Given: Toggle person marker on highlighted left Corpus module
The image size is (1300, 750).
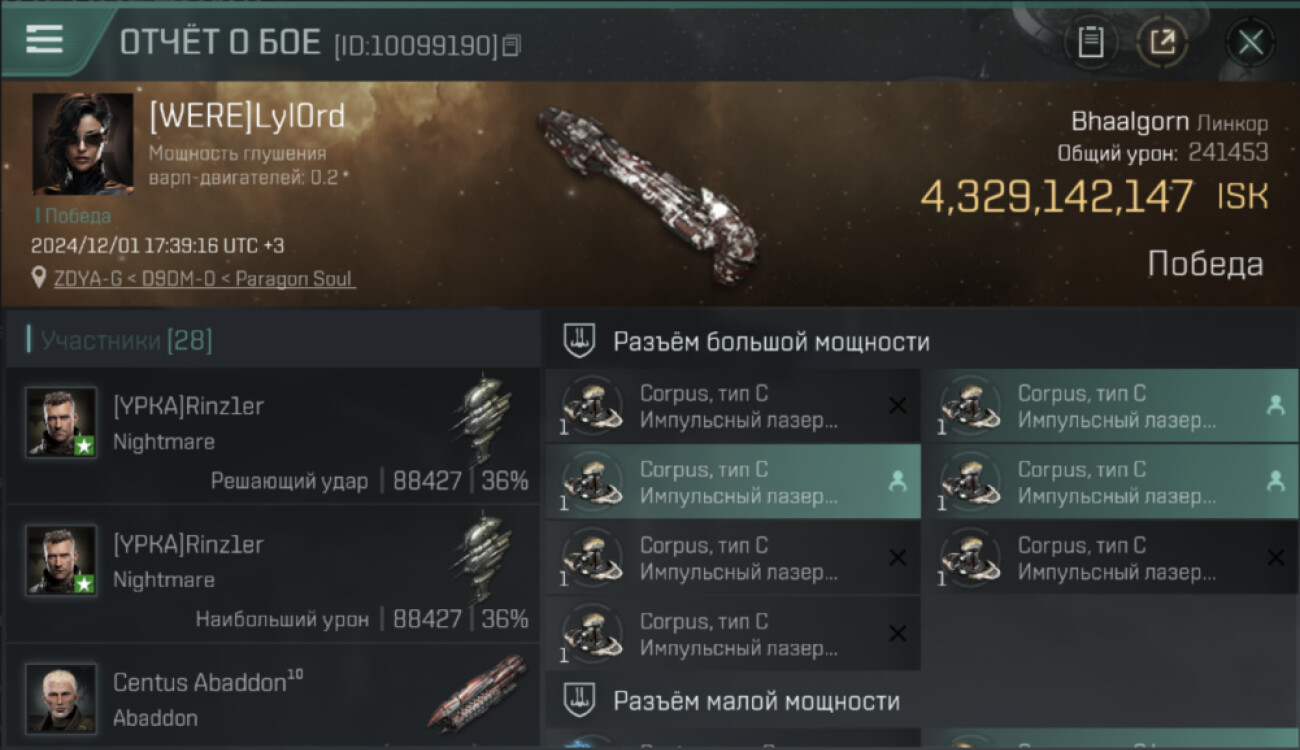Looking at the screenshot, I should point(897,481).
